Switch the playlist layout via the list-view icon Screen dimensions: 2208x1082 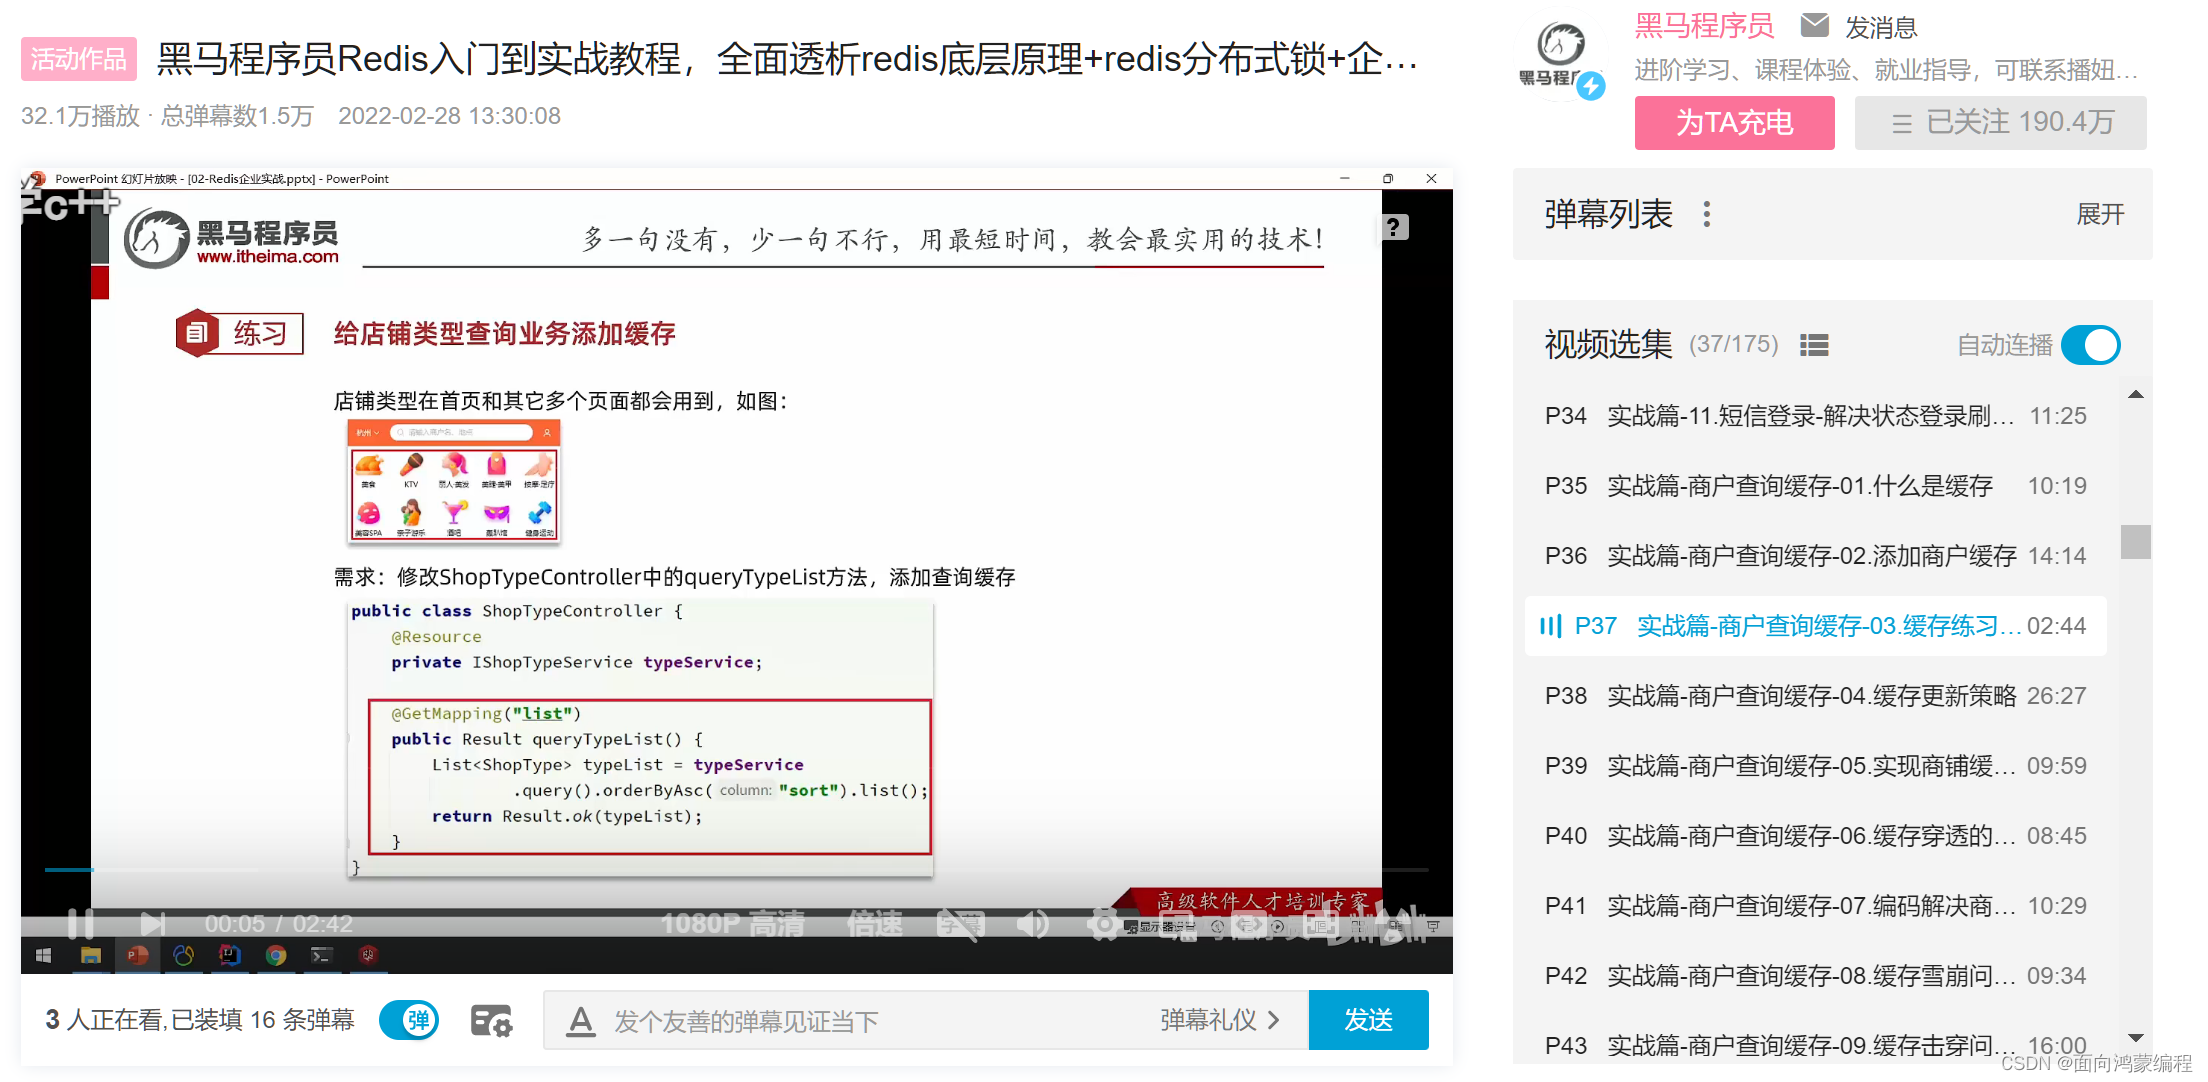click(x=1814, y=345)
